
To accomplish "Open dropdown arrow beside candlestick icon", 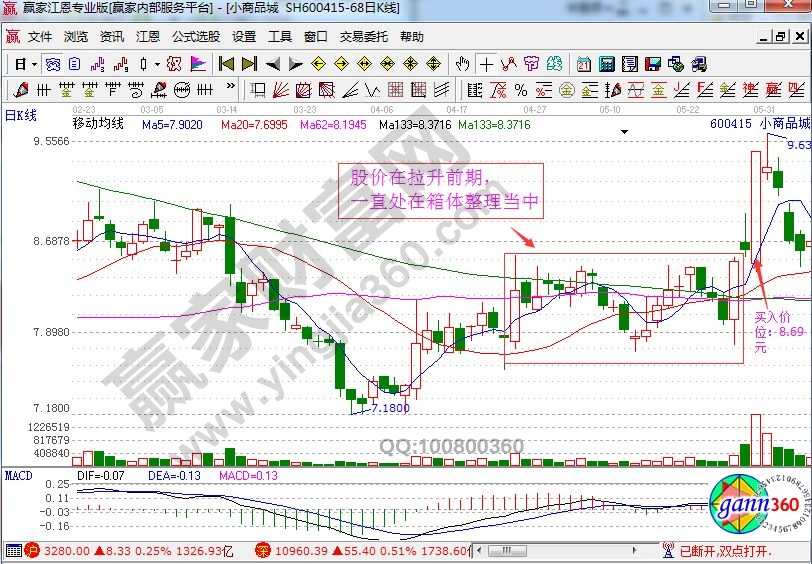I will pos(158,64).
